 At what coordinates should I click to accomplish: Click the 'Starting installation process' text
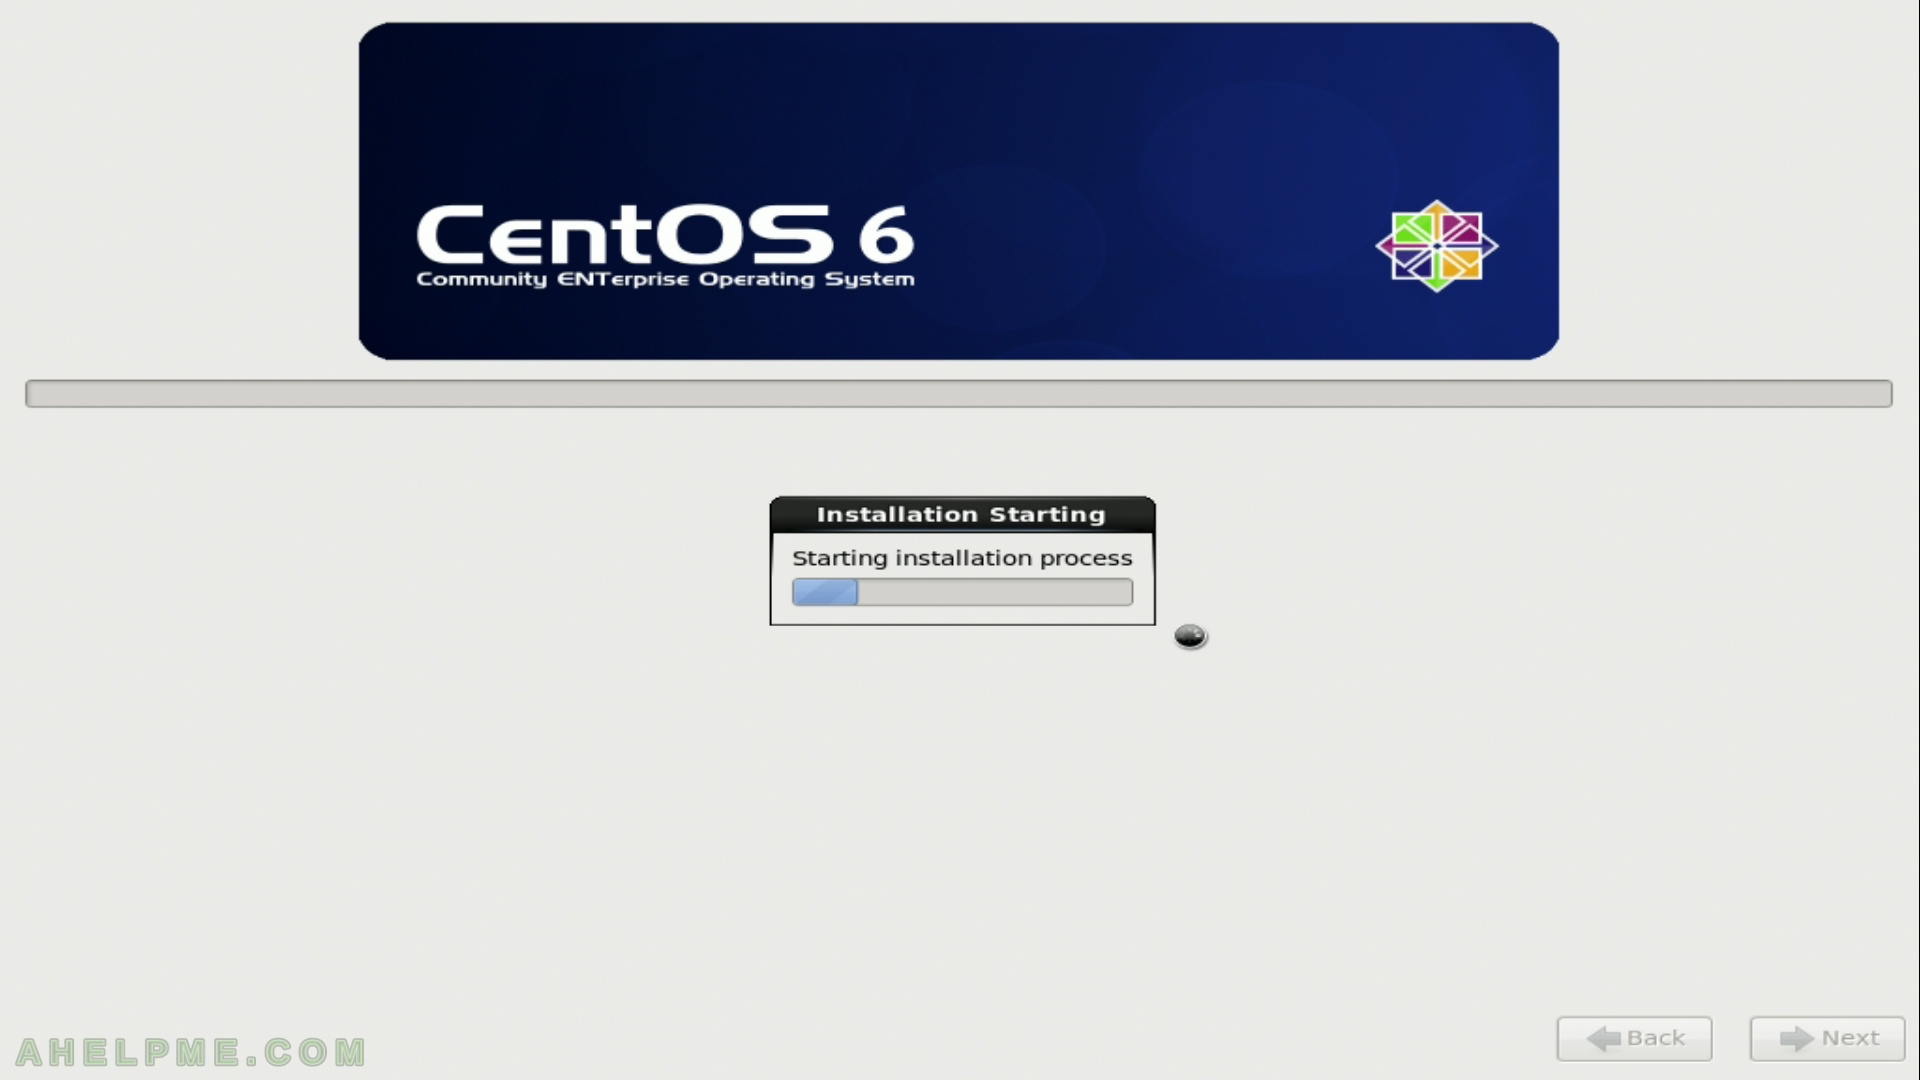coord(962,558)
